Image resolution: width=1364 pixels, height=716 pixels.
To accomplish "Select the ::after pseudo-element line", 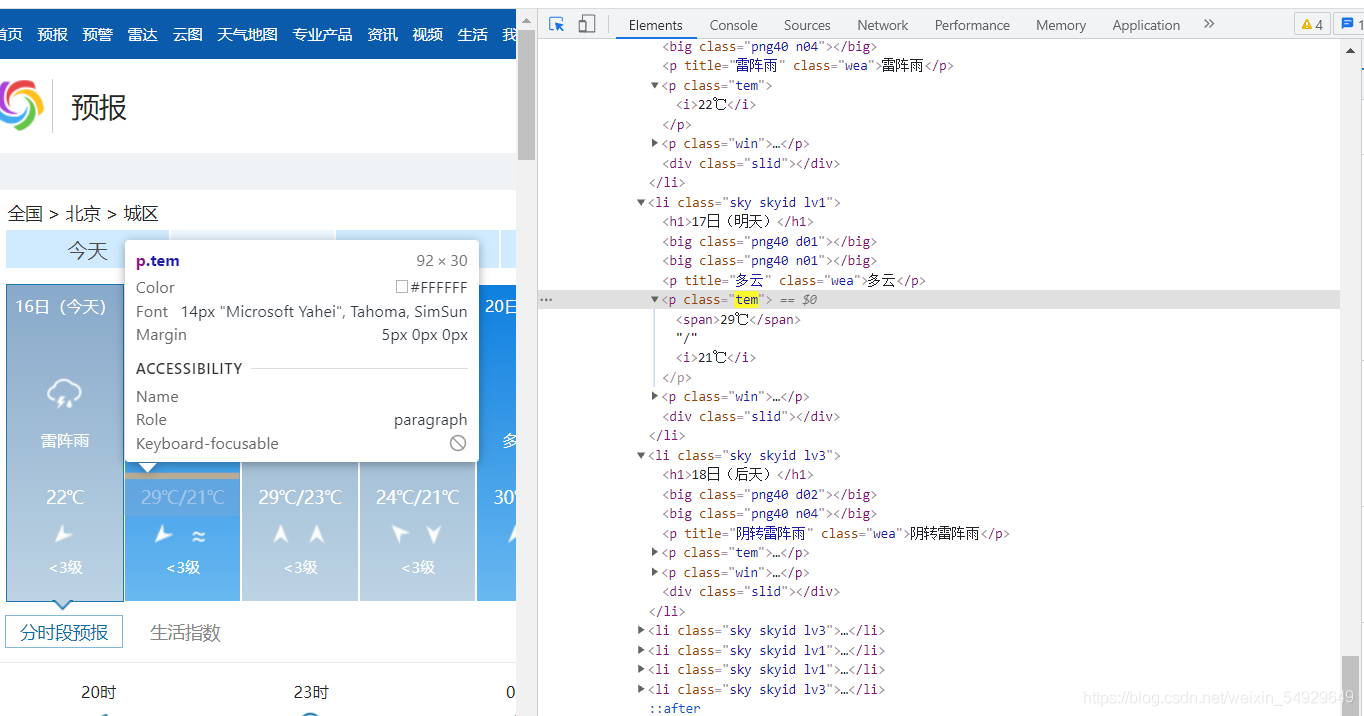I will tap(675, 709).
